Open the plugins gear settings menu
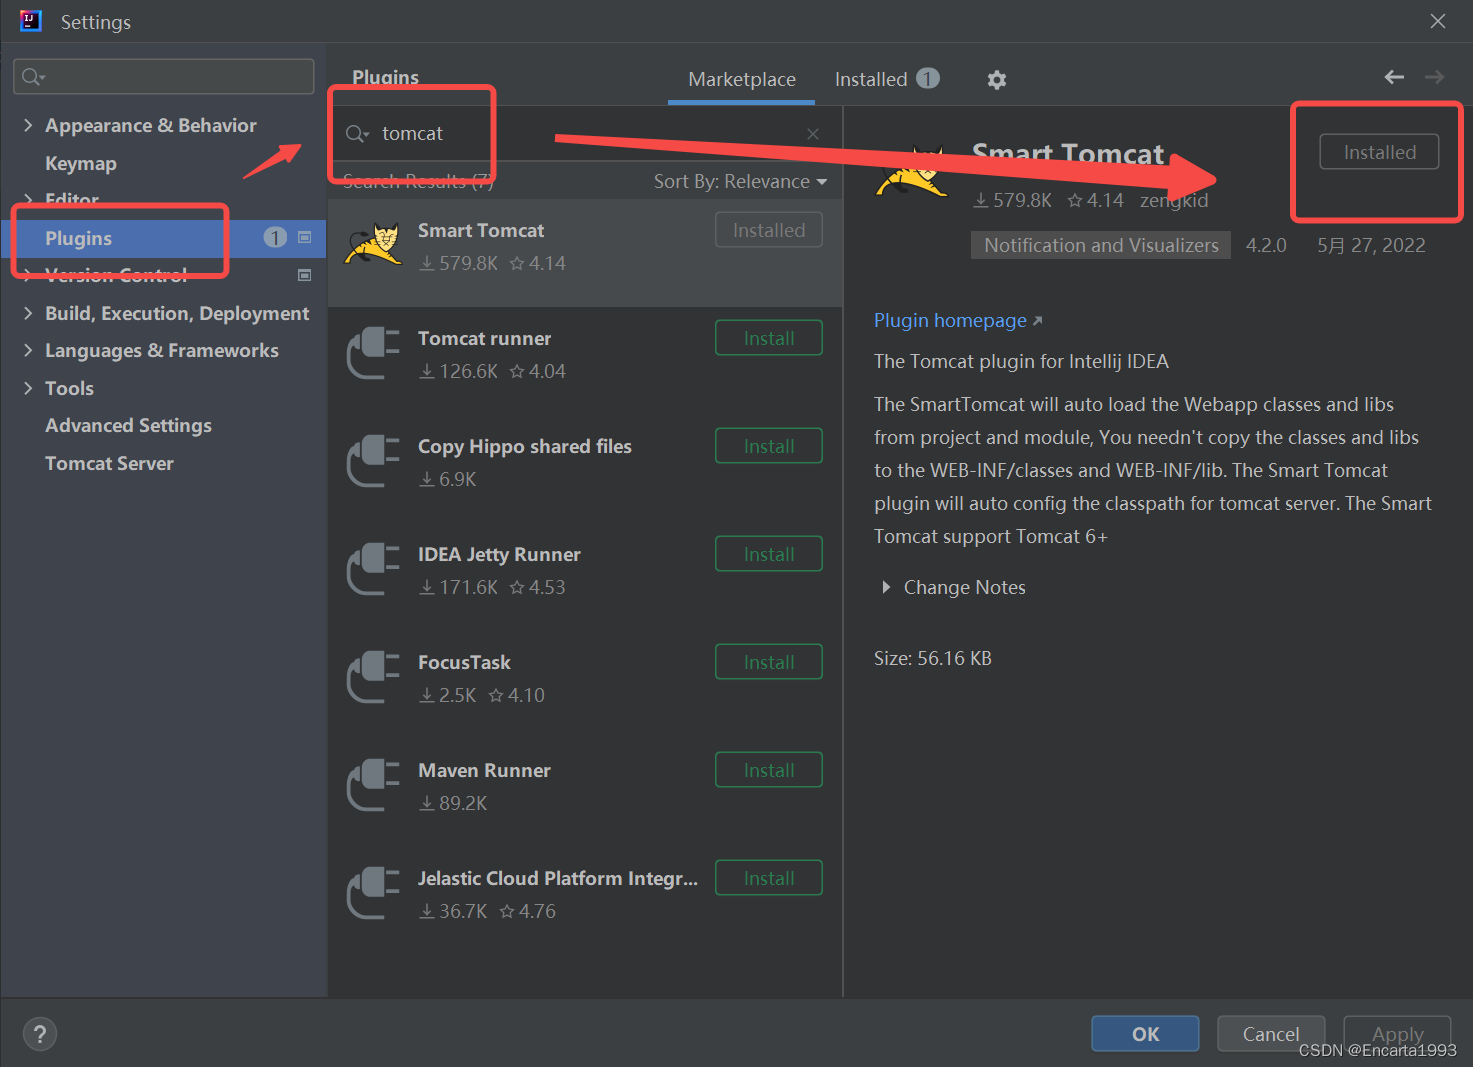 [x=996, y=80]
